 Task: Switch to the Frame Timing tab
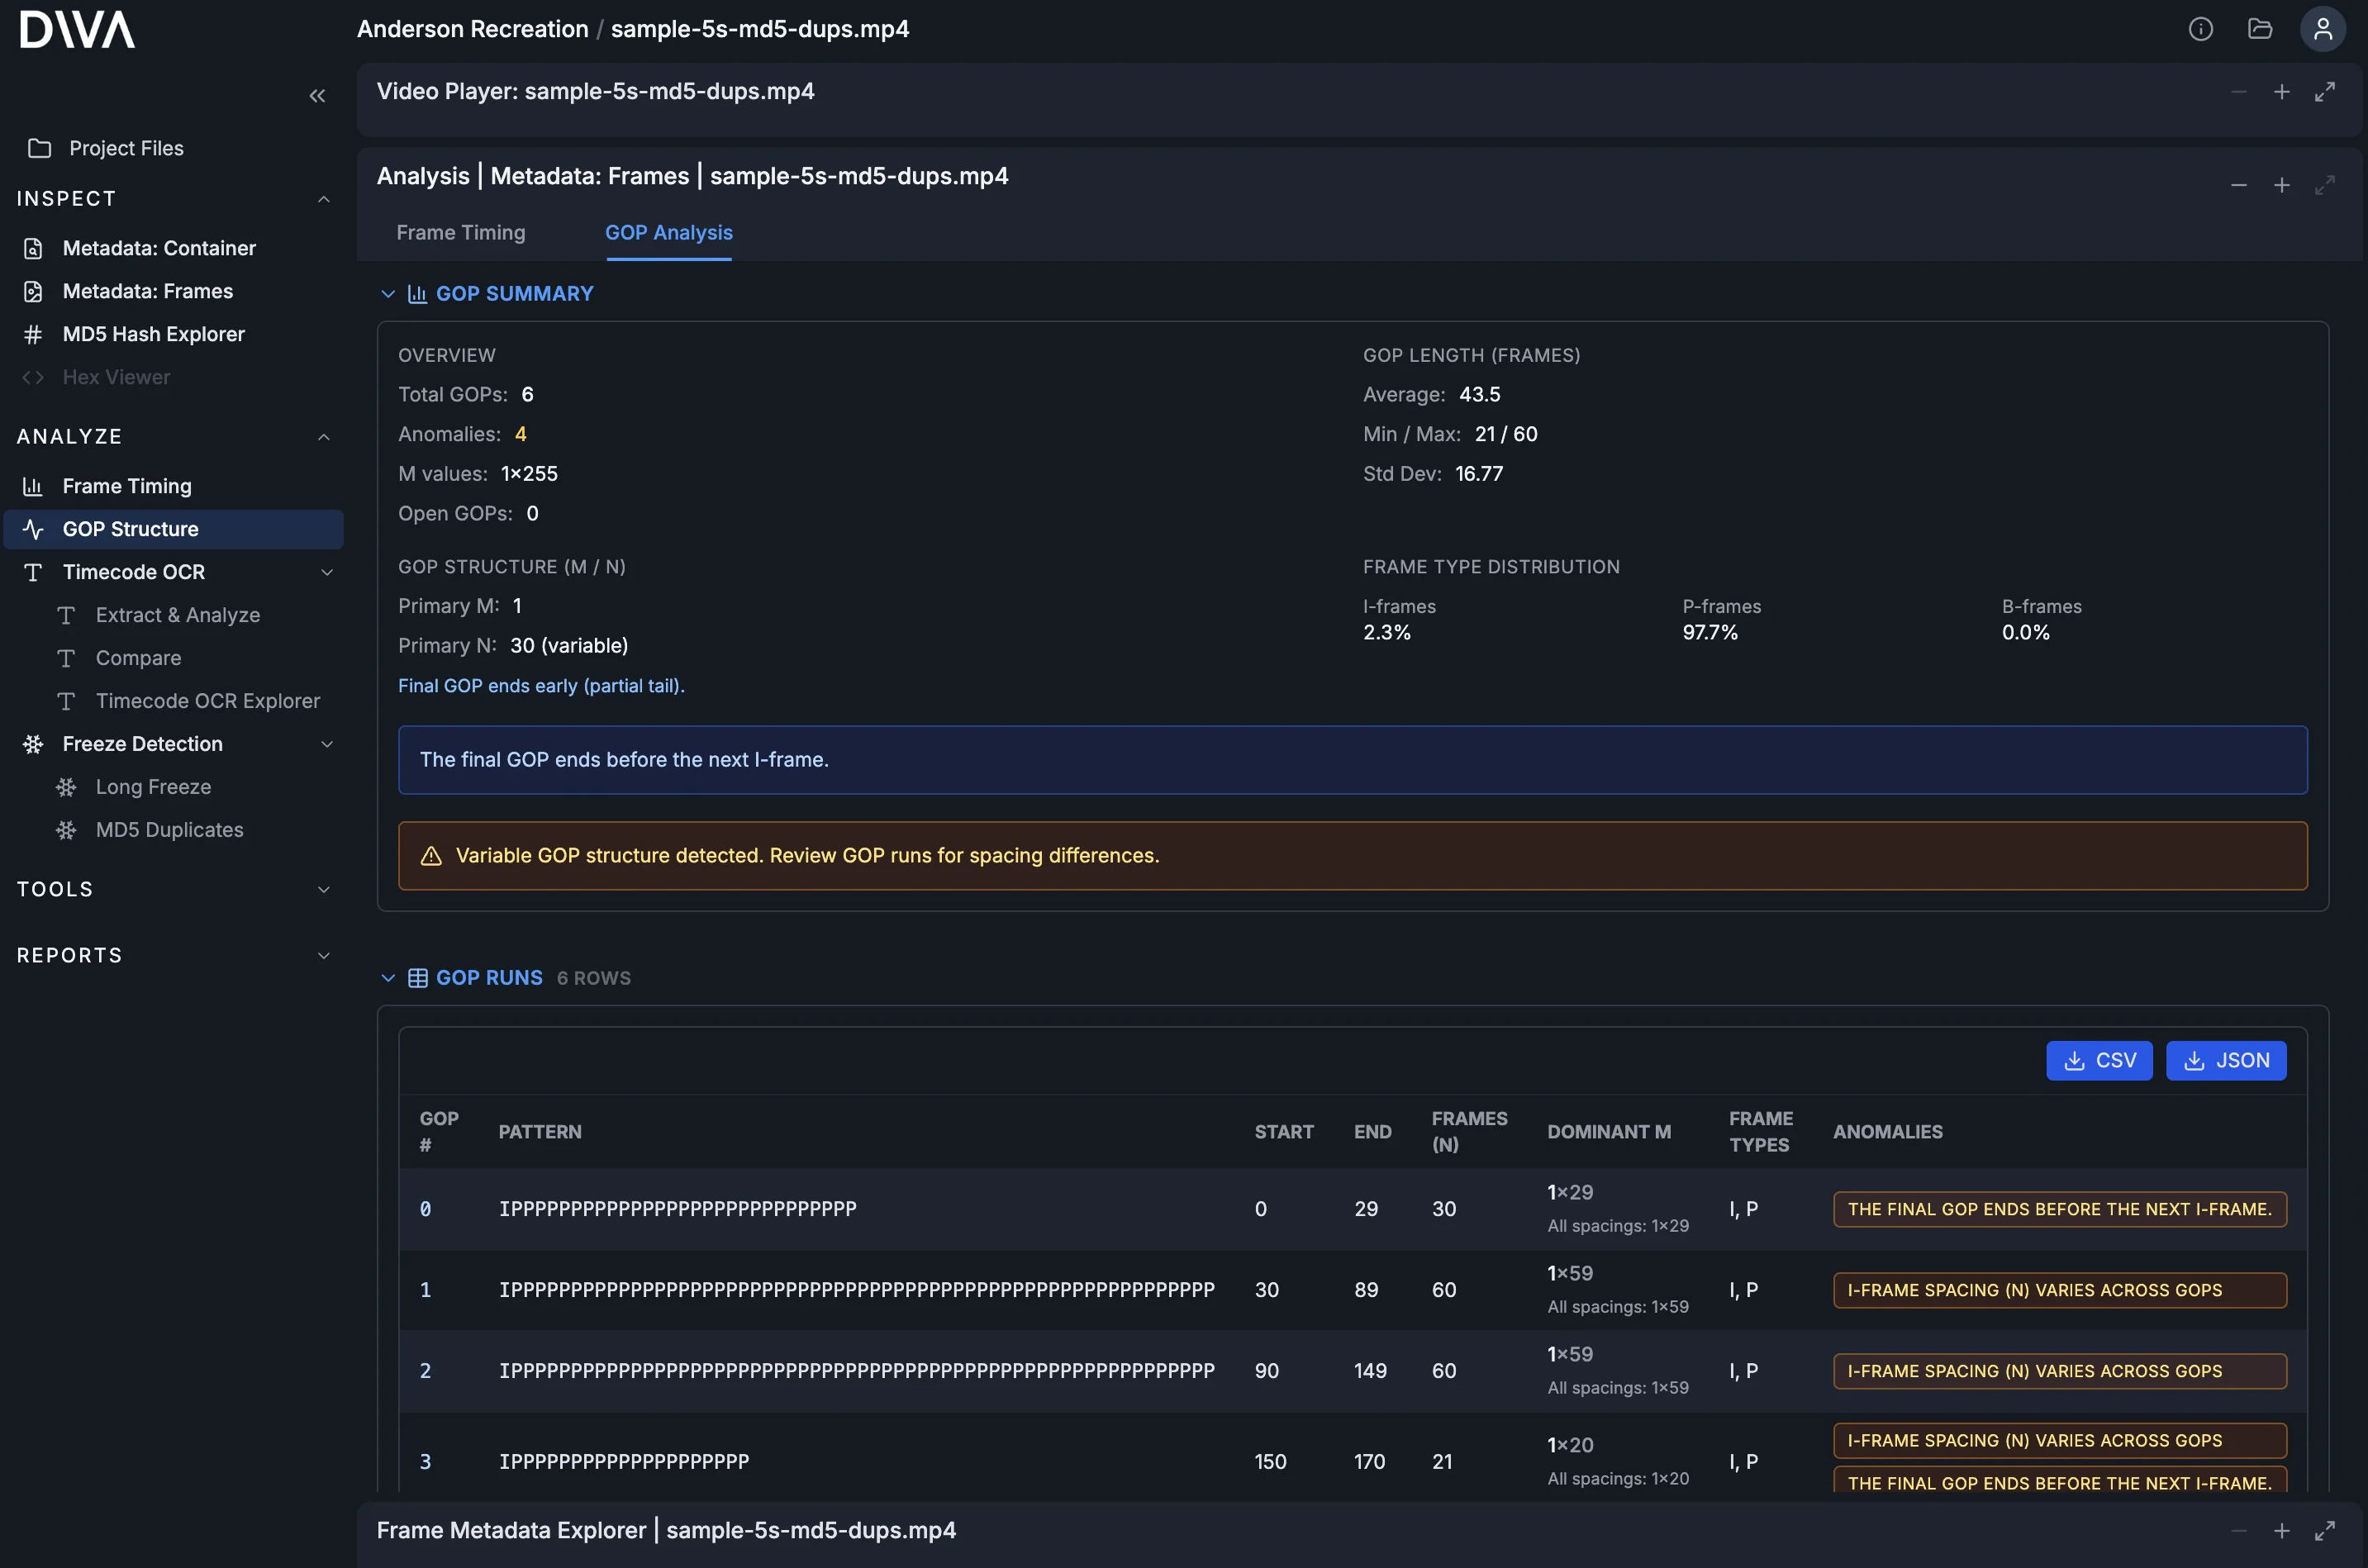460,232
